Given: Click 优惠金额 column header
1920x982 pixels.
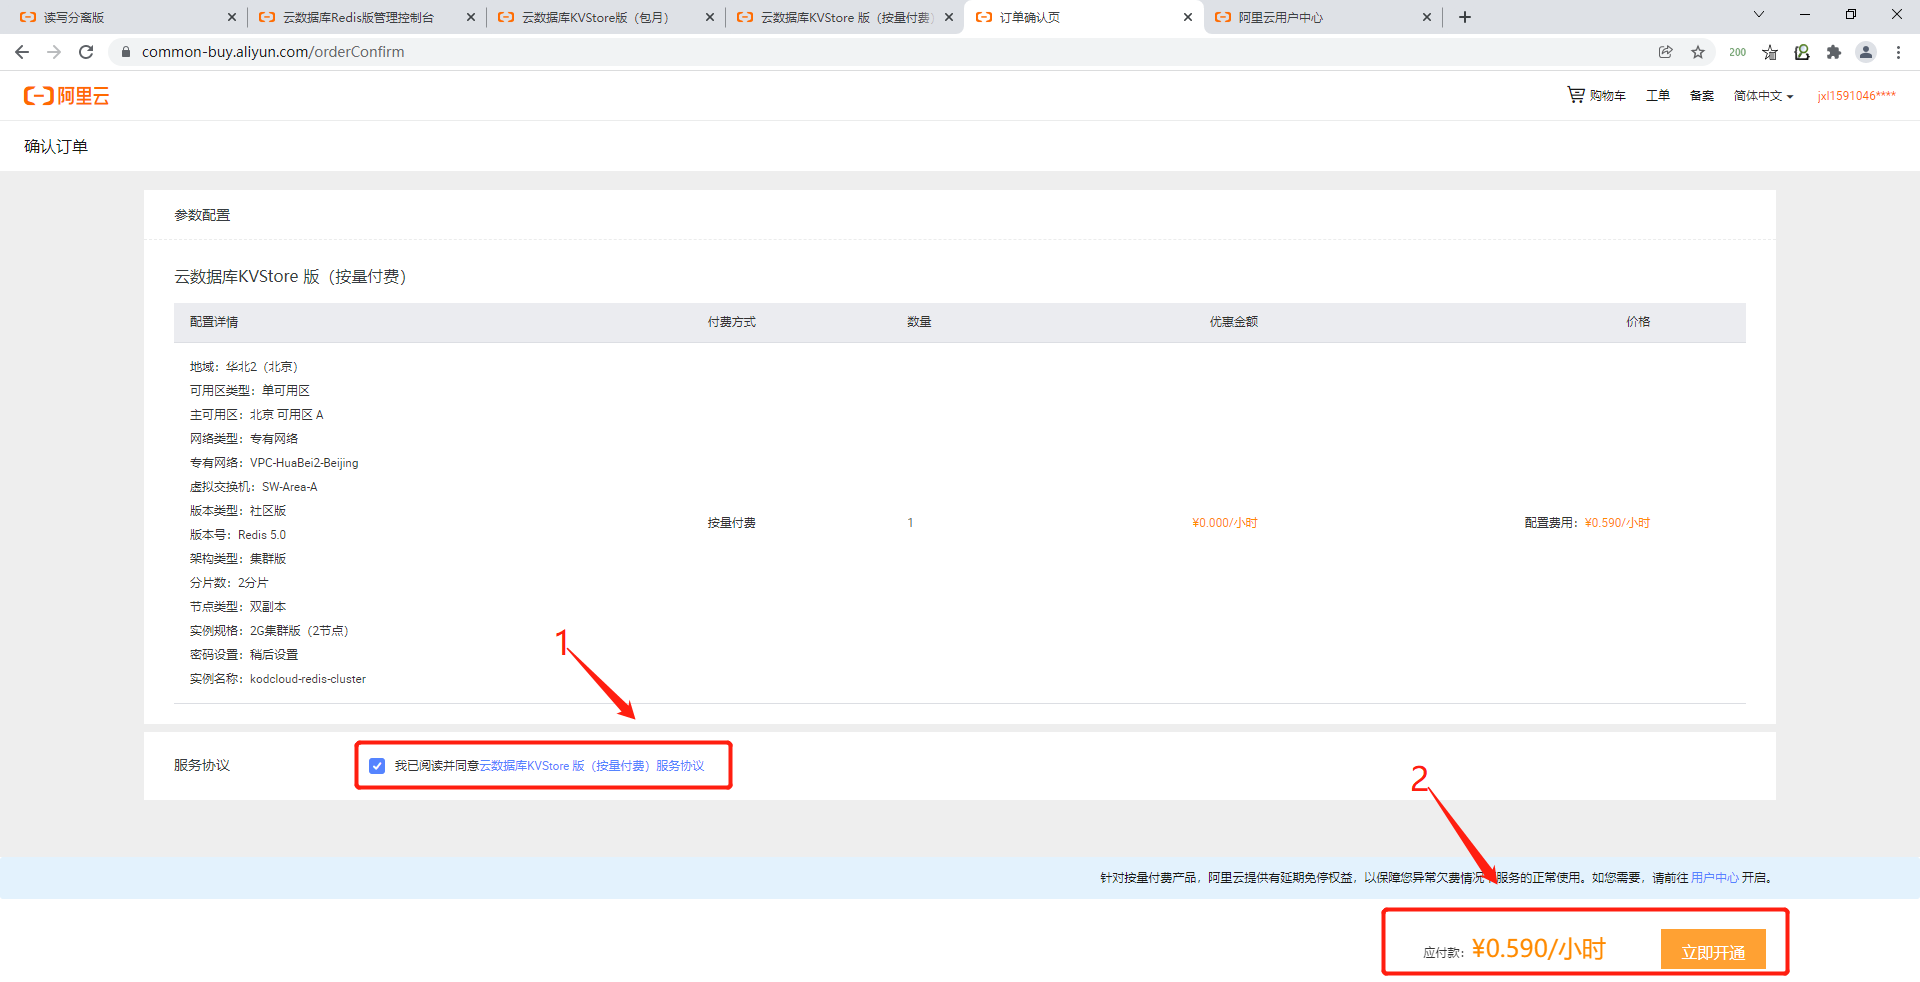Looking at the screenshot, I should tap(1234, 322).
